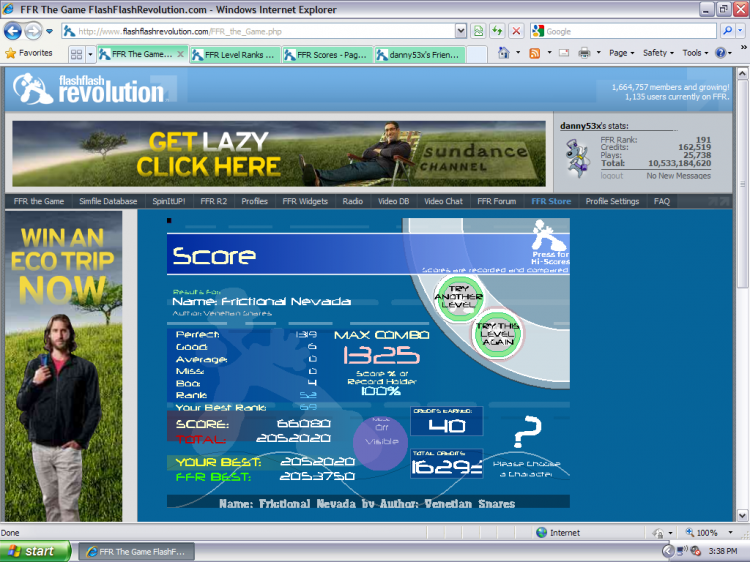Expand print options dropdown arrow

point(598,53)
